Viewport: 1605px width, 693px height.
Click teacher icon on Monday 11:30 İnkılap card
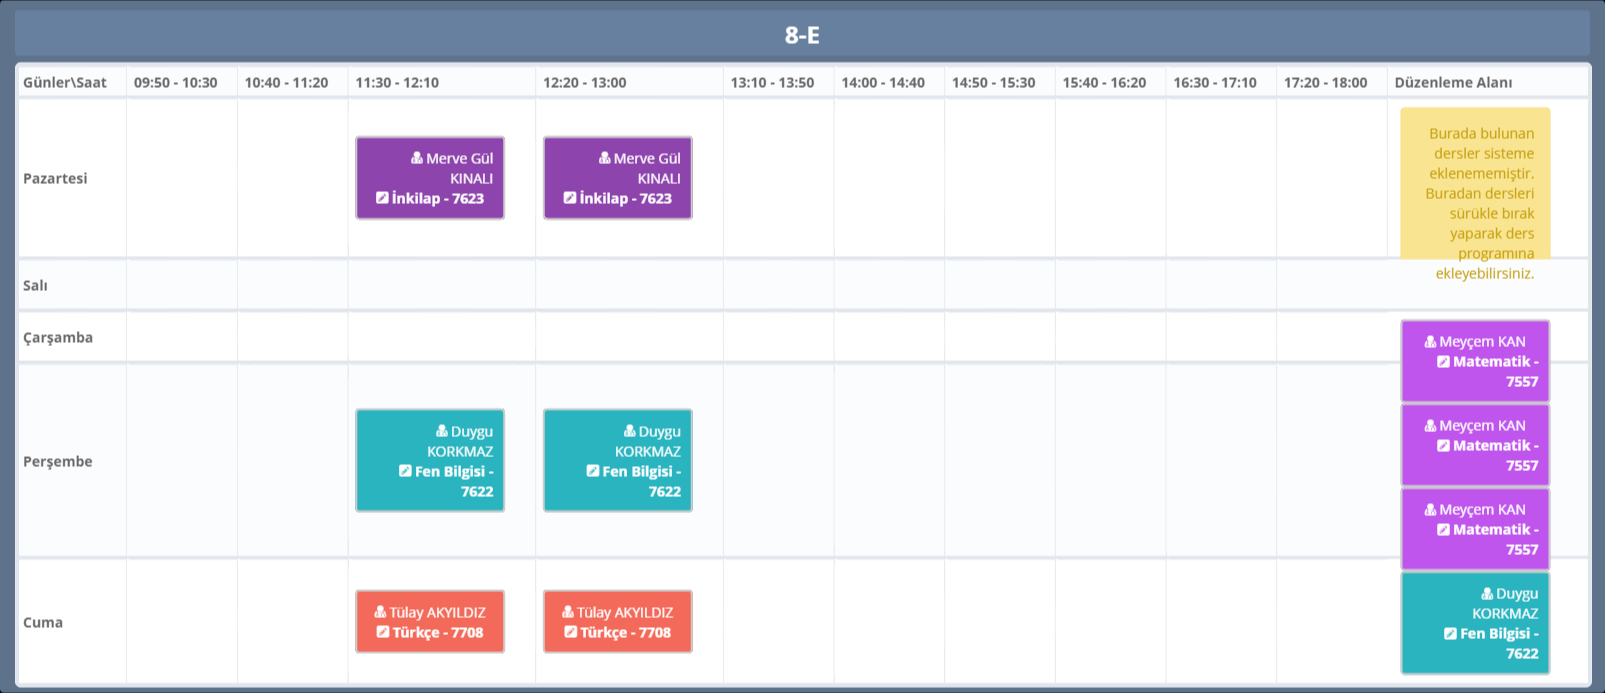[417, 158]
